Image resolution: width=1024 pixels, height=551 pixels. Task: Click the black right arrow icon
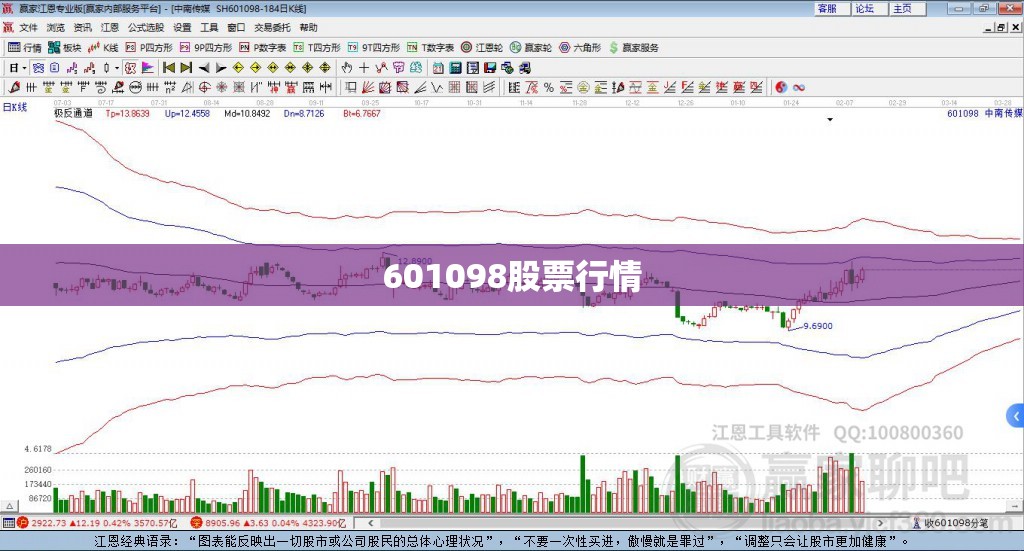click(x=221, y=68)
